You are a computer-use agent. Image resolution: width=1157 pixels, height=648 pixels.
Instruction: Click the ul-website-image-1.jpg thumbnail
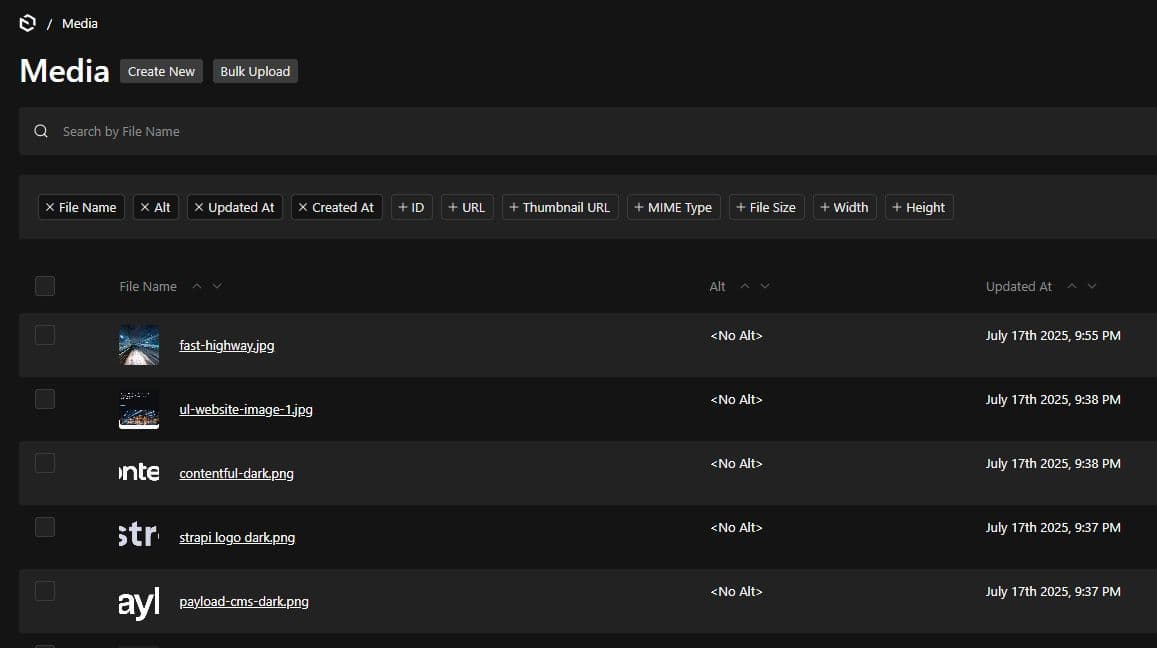point(139,409)
